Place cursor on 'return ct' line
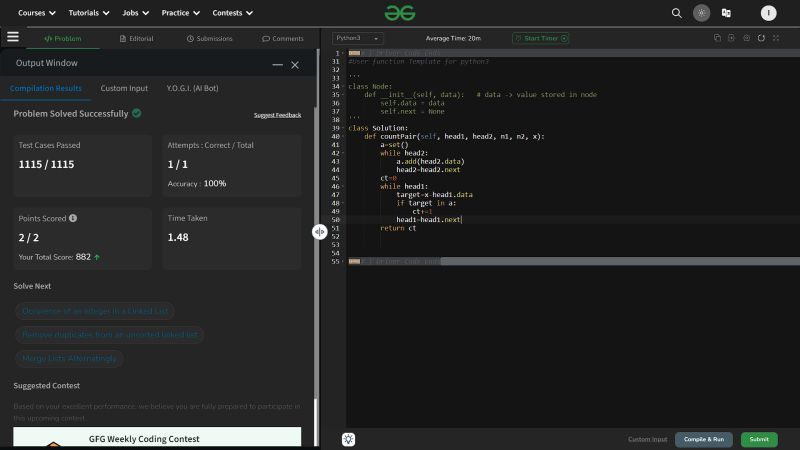Viewport: 800px width, 450px height. [x=398, y=228]
